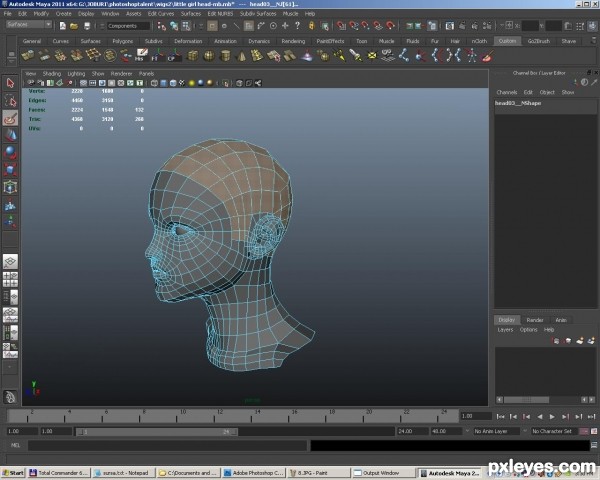Click the play backwards button
This screenshot has height=480, width=600.
540,416
